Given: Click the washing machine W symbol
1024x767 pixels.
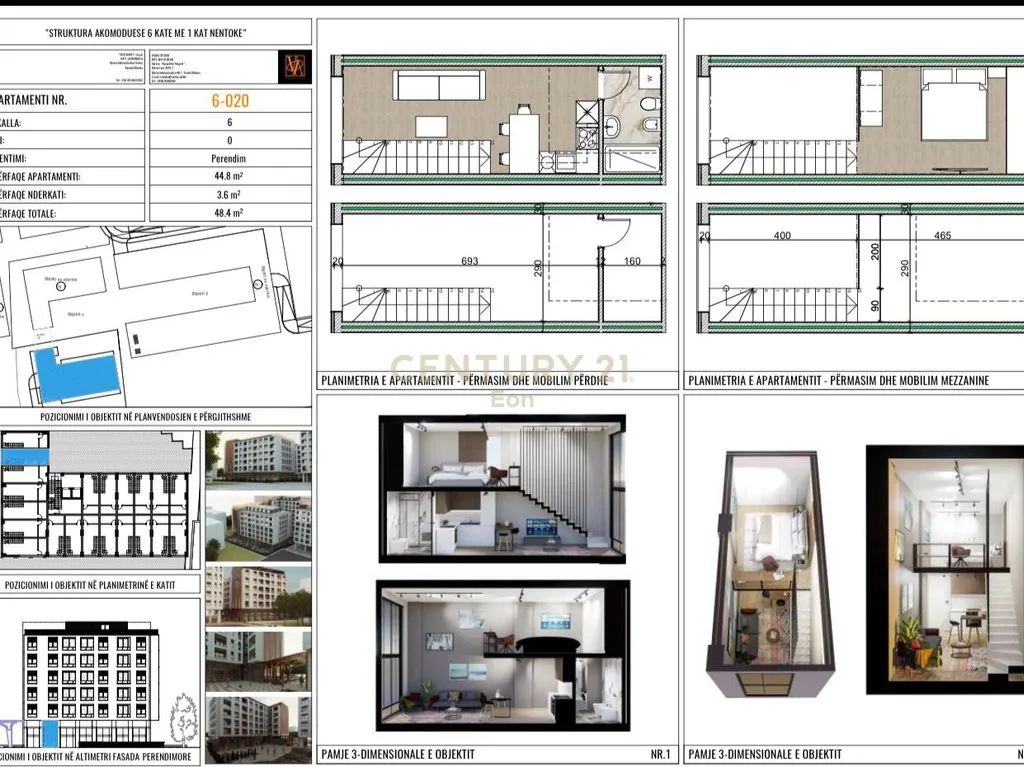Looking at the screenshot, I should (648, 78).
